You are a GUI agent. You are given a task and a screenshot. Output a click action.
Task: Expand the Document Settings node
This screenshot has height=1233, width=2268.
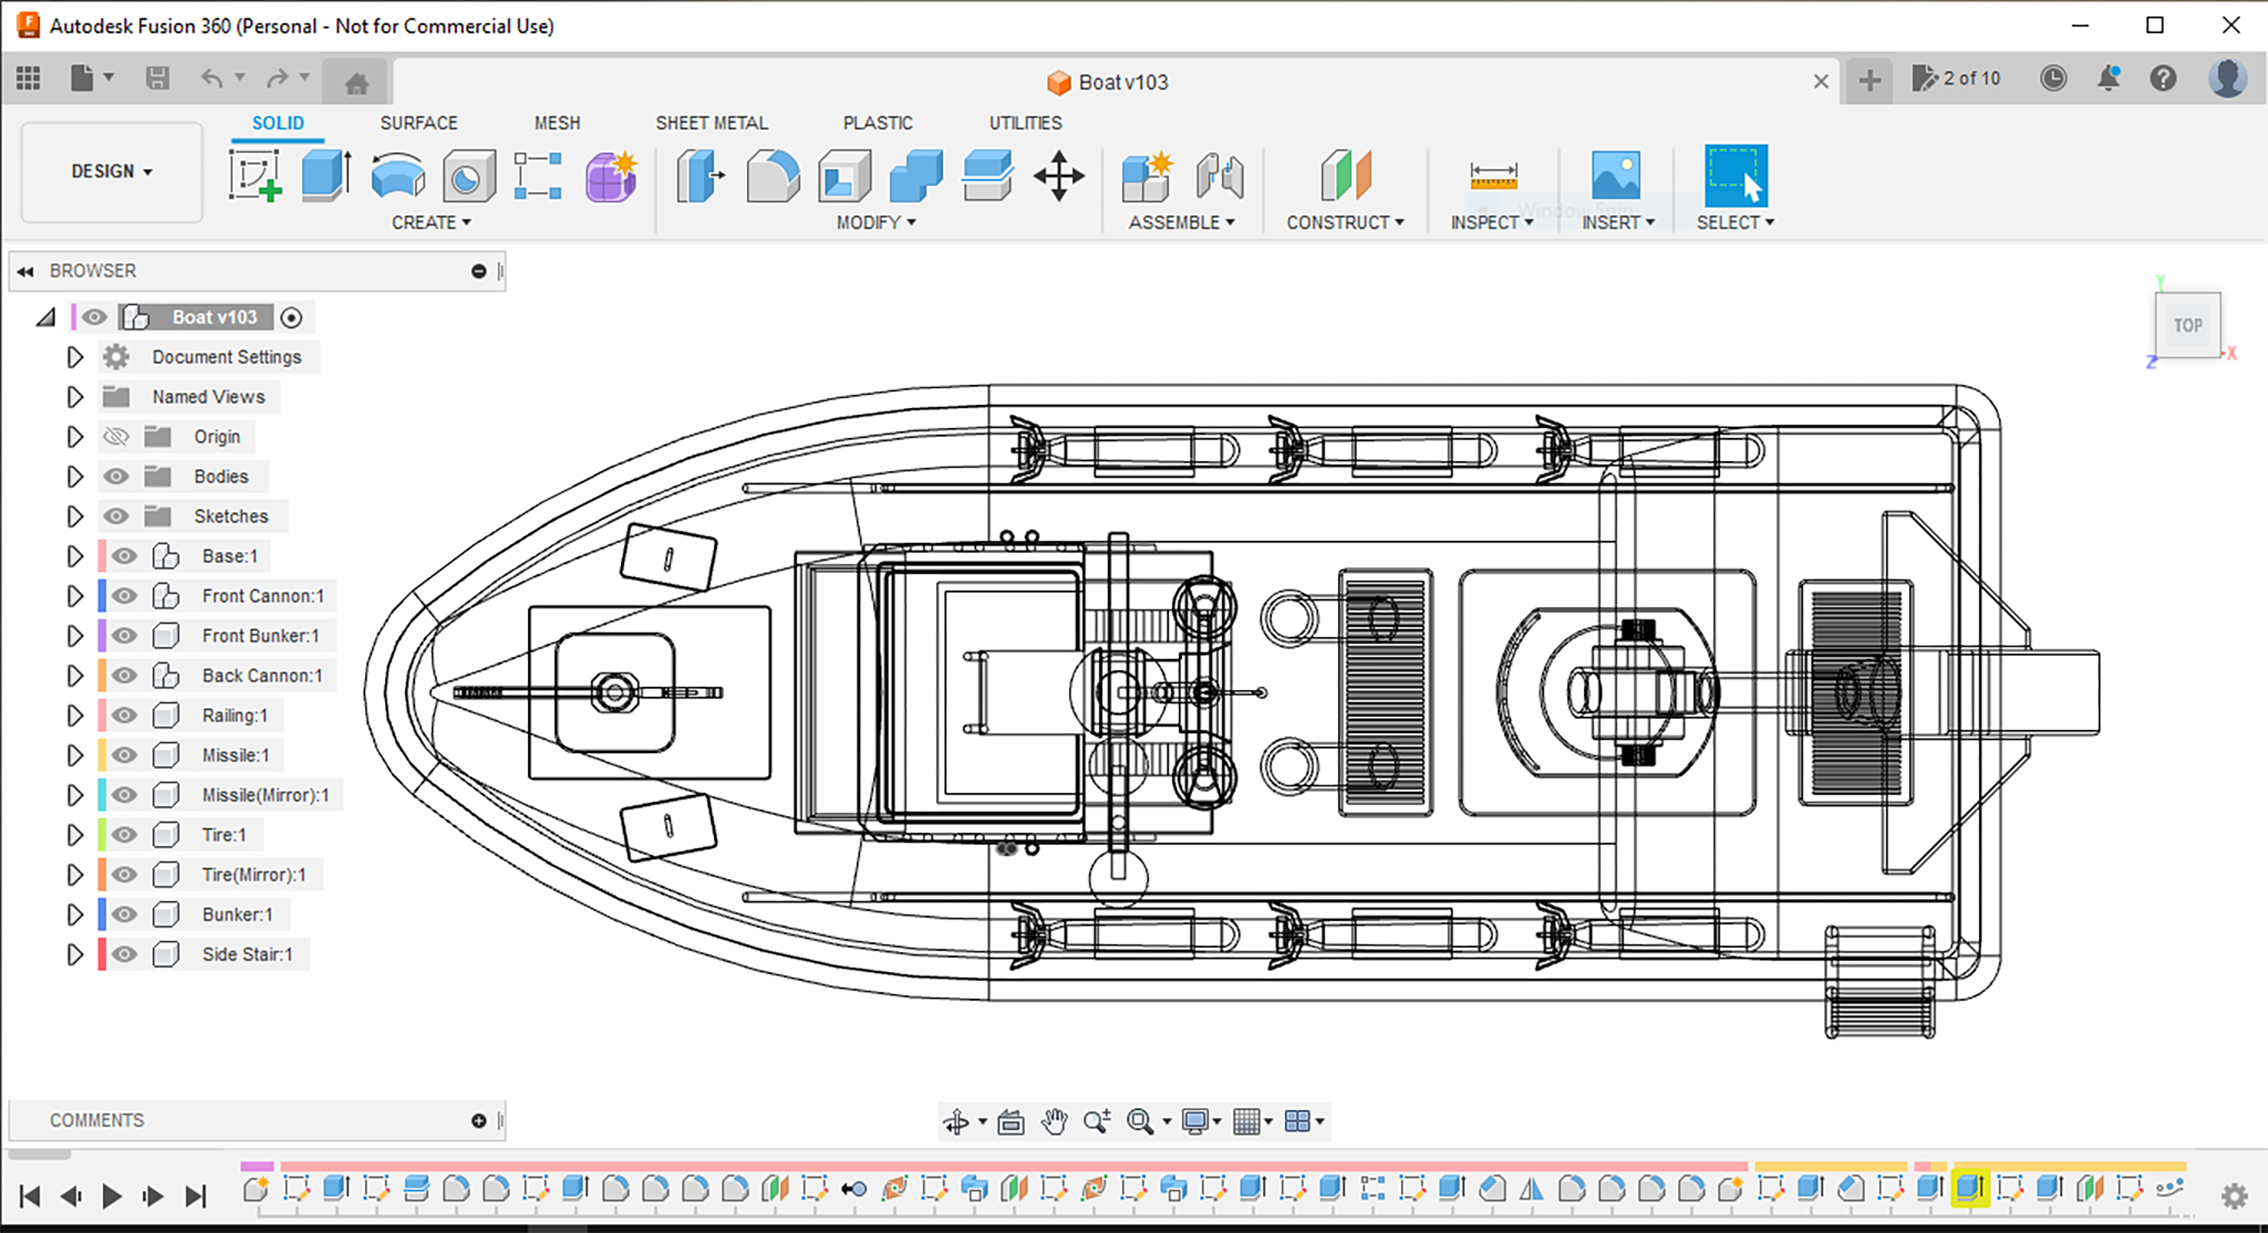(75, 357)
